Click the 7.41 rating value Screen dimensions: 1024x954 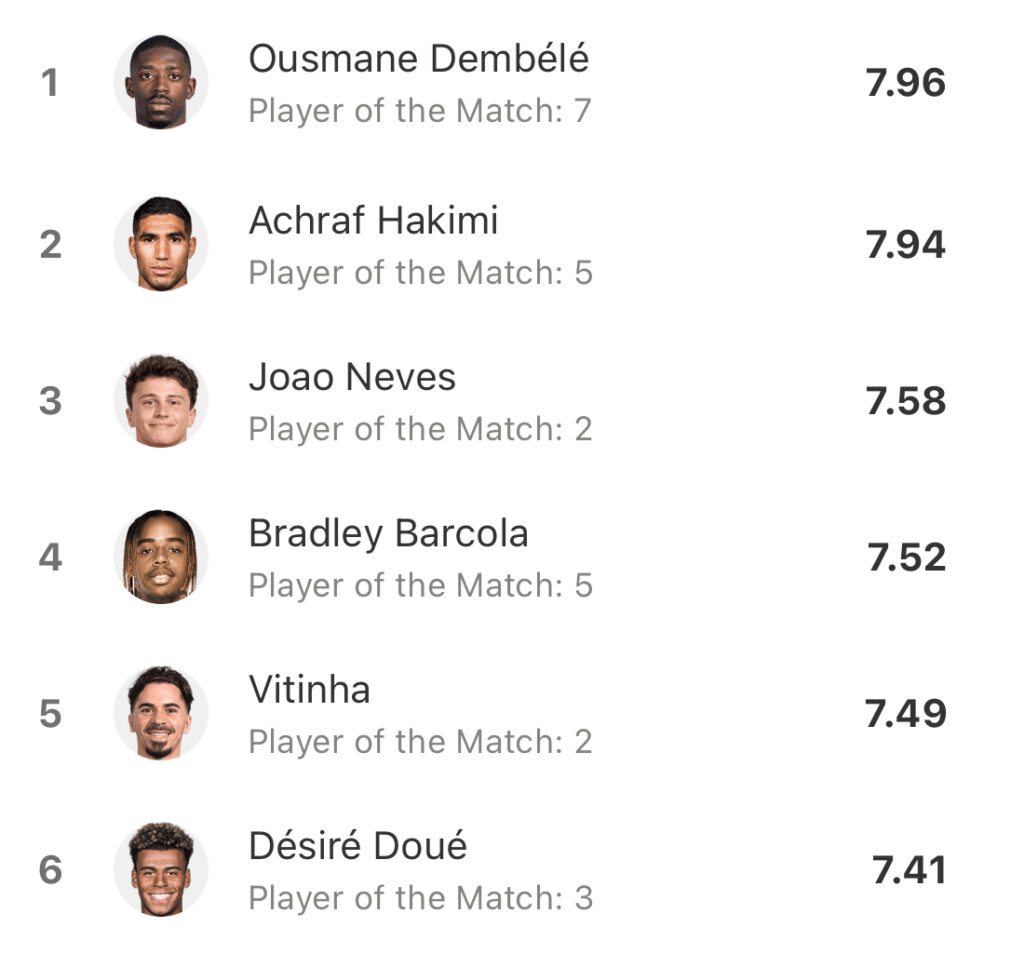(909, 870)
